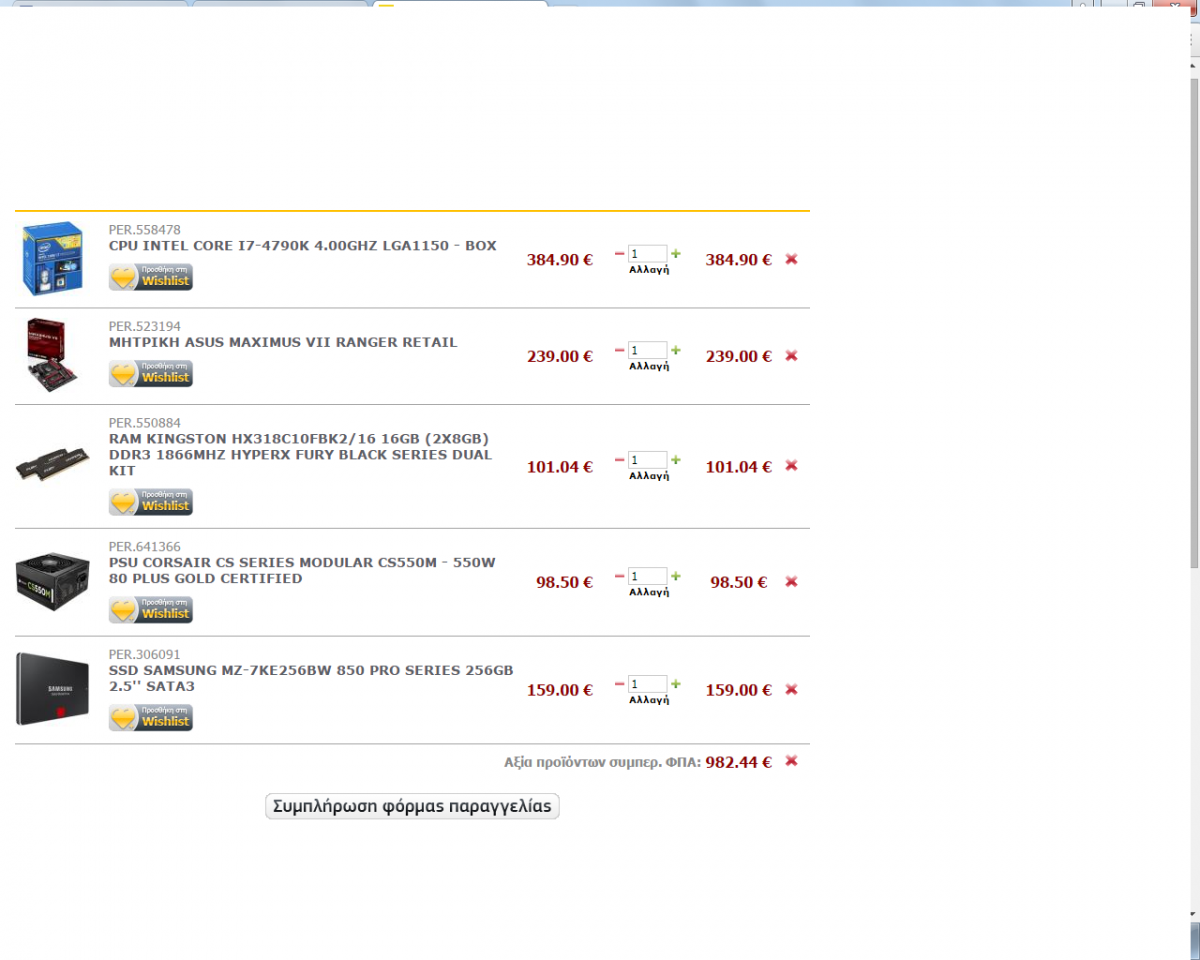1200x960 pixels.
Task: Add Samsung 850 Pro SSD to Wishlist
Action: coord(151,718)
